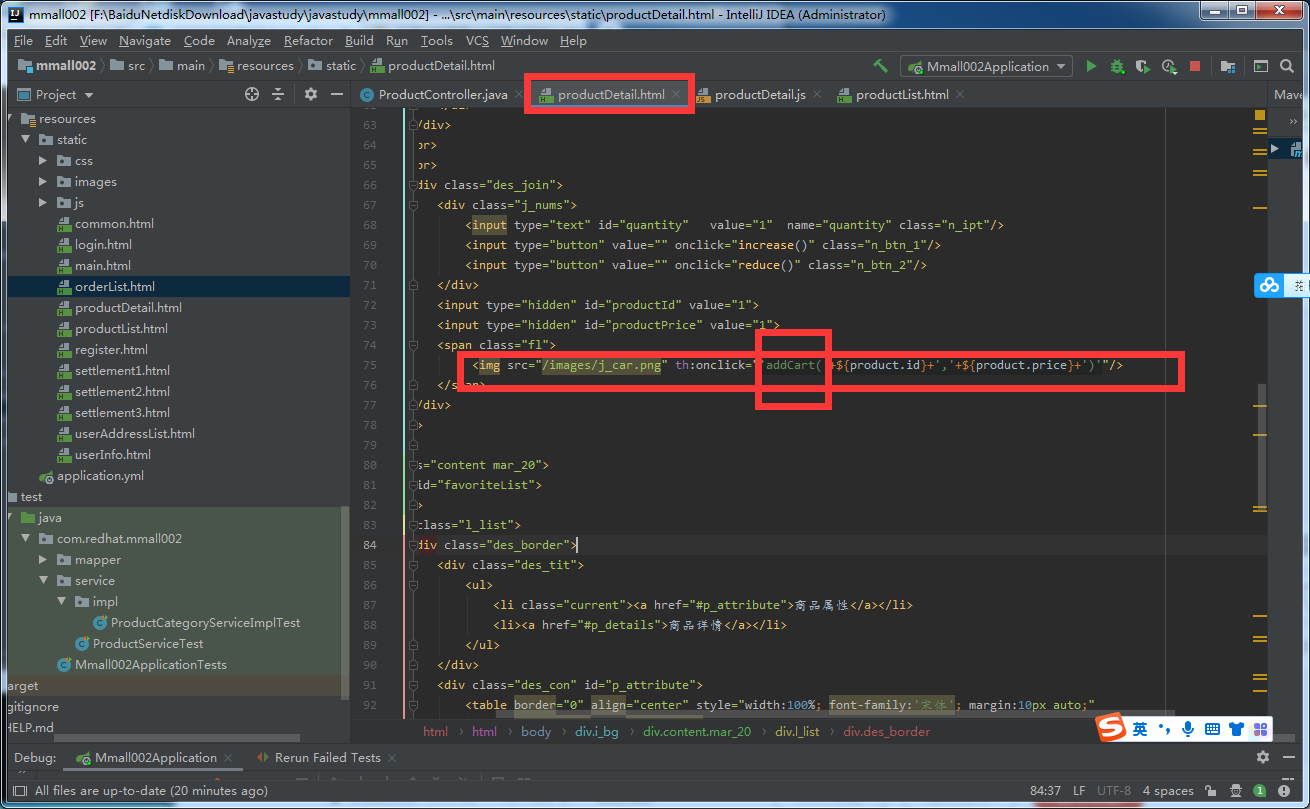Image resolution: width=1310 pixels, height=809 pixels.
Task: Switch to productDetail.js tab
Action: pyautogui.click(x=760, y=95)
